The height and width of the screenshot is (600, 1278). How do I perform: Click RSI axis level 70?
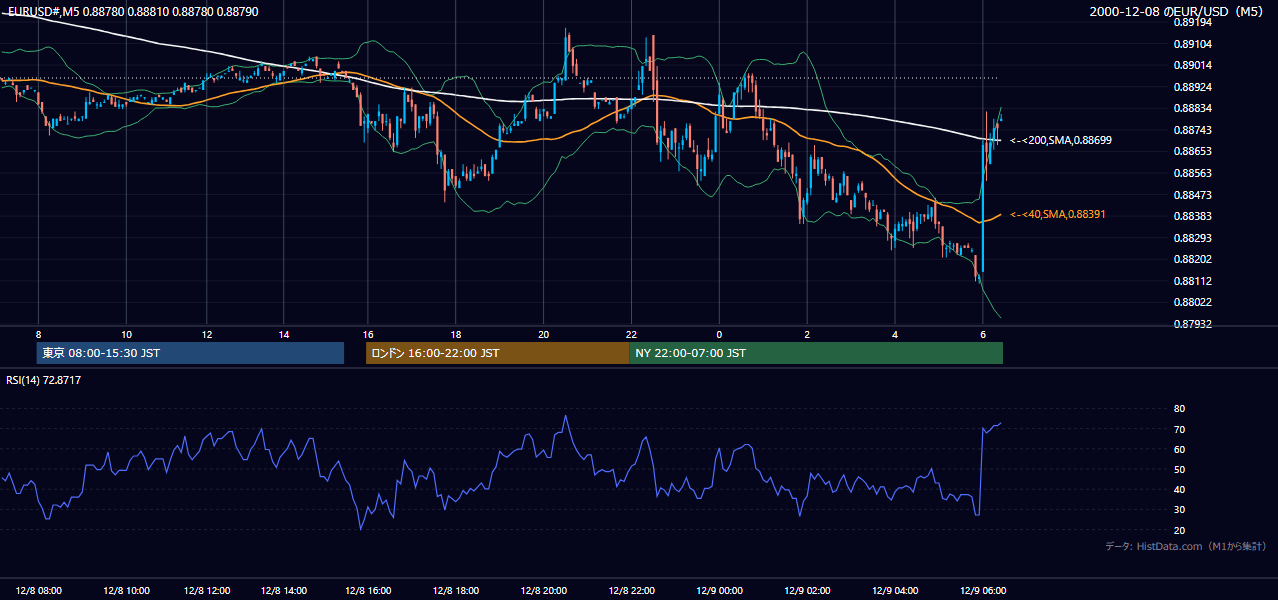1179,429
